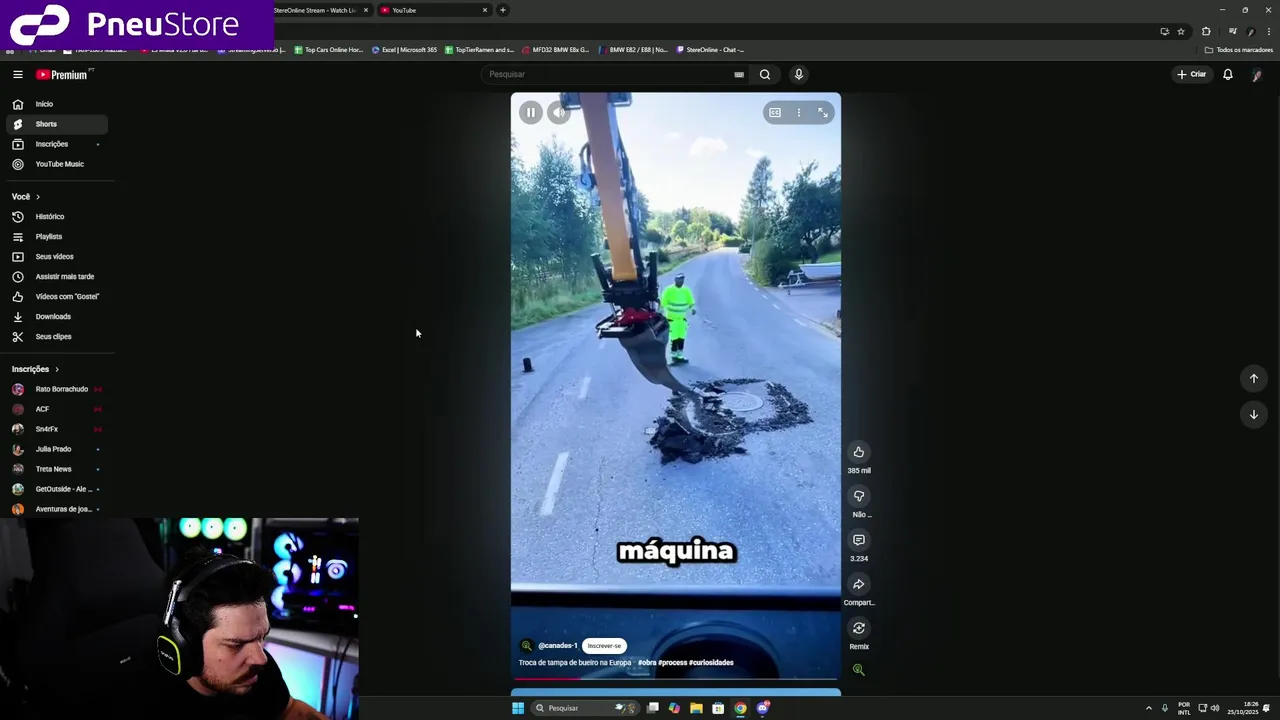Click Inscrever-se button
The width and height of the screenshot is (1280, 720).
tap(604, 646)
